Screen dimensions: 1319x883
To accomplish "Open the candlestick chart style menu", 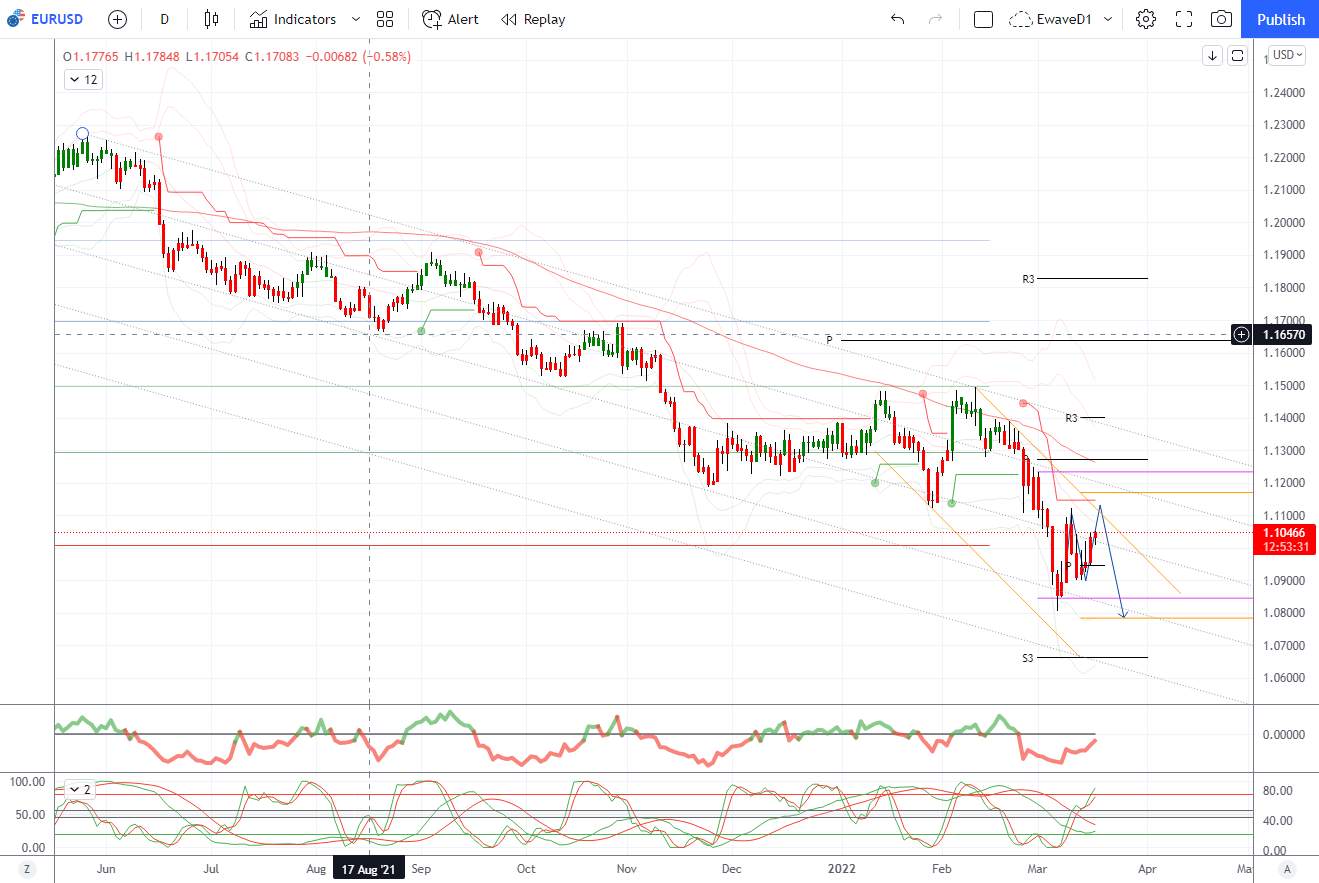I will tap(210, 19).
